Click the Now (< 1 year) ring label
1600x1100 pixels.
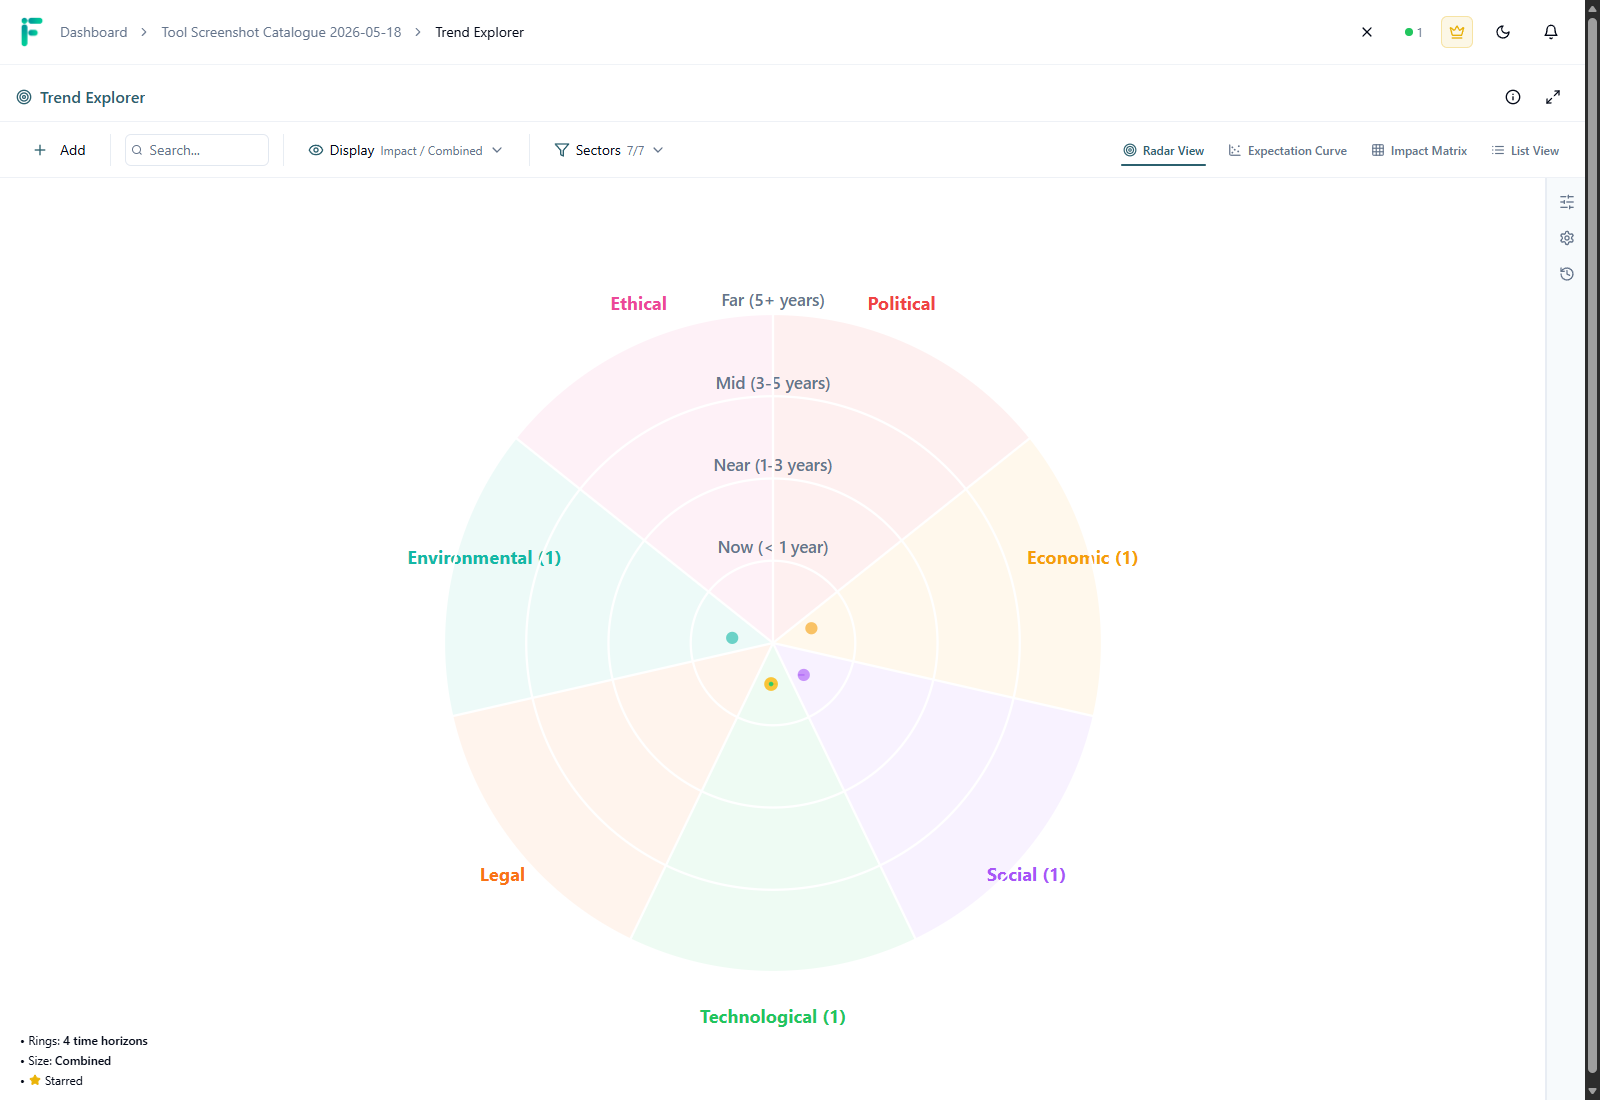(x=773, y=547)
